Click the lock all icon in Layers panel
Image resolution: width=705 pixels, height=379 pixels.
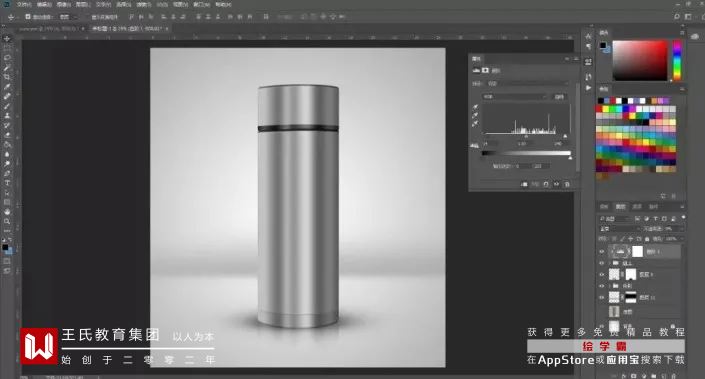[647, 239]
